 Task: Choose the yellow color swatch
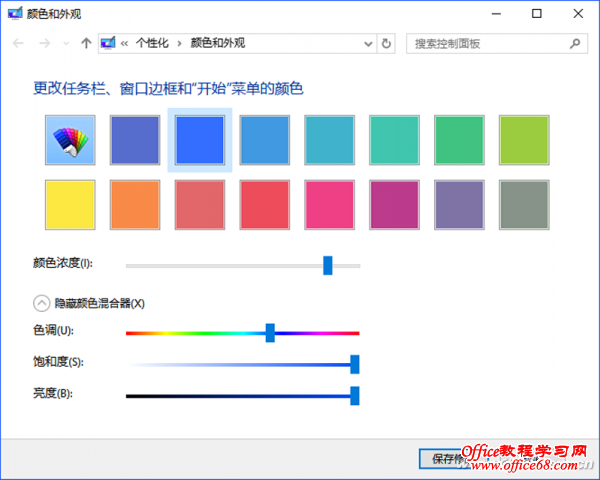click(70, 205)
